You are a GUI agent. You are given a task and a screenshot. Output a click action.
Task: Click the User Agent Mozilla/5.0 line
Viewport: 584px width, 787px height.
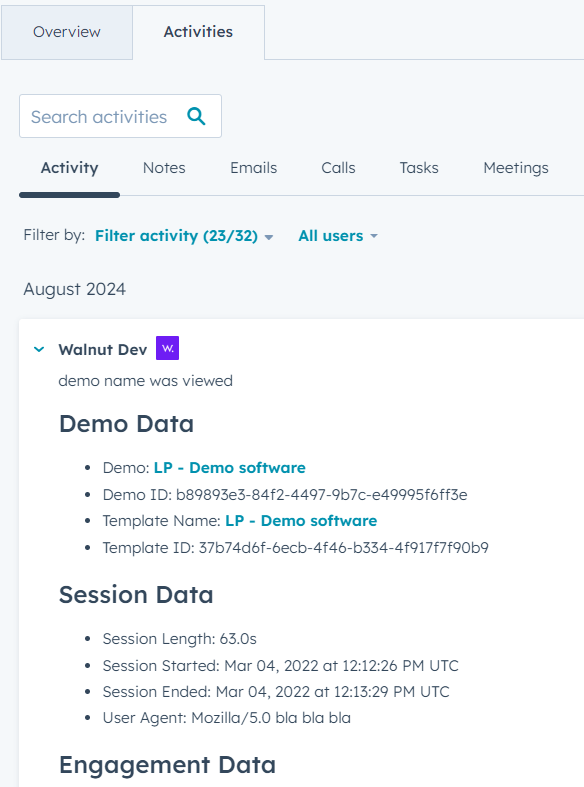pyautogui.click(x=227, y=718)
